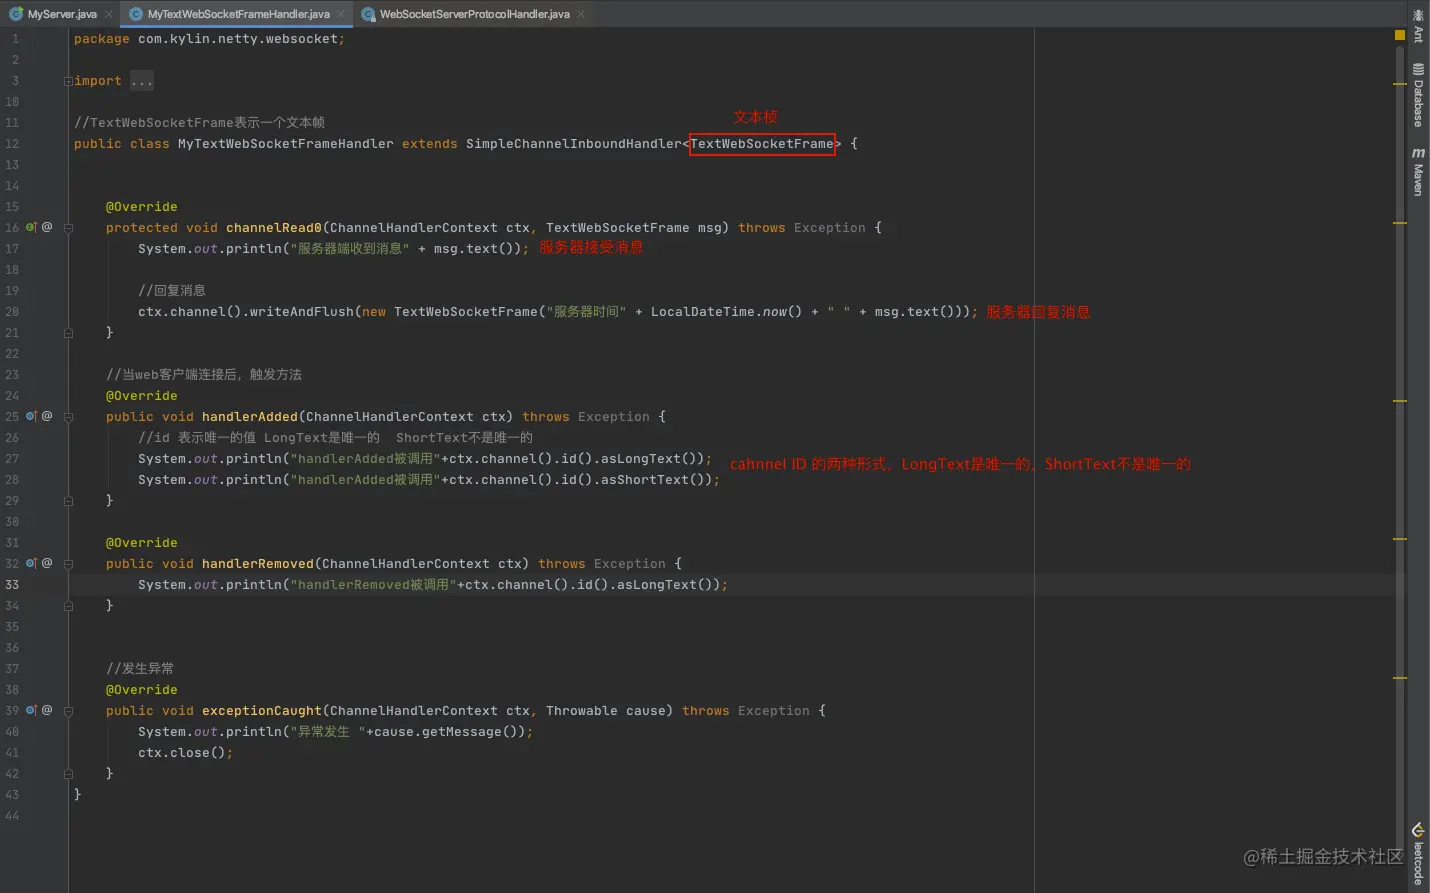
Task: Click ctx.close() on line 41
Action: pos(182,753)
